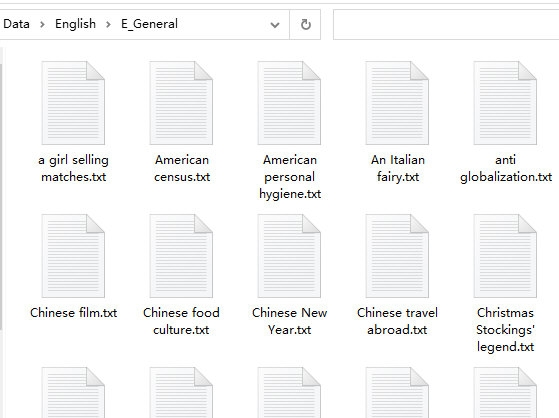This screenshot has width=559, height=418.
Task: Select the 'Chinese film.txt' file icon
Action: click(73, 256)
